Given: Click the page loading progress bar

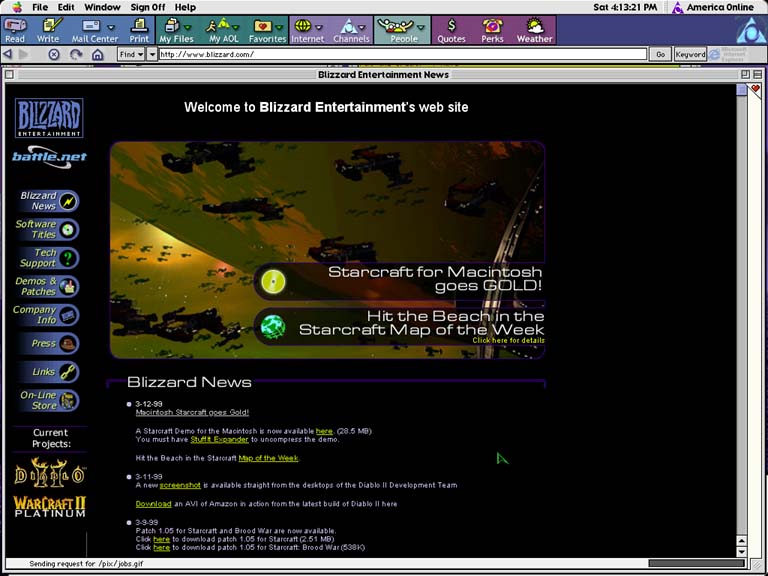Looking at the screenshot, I should [696, 563].
